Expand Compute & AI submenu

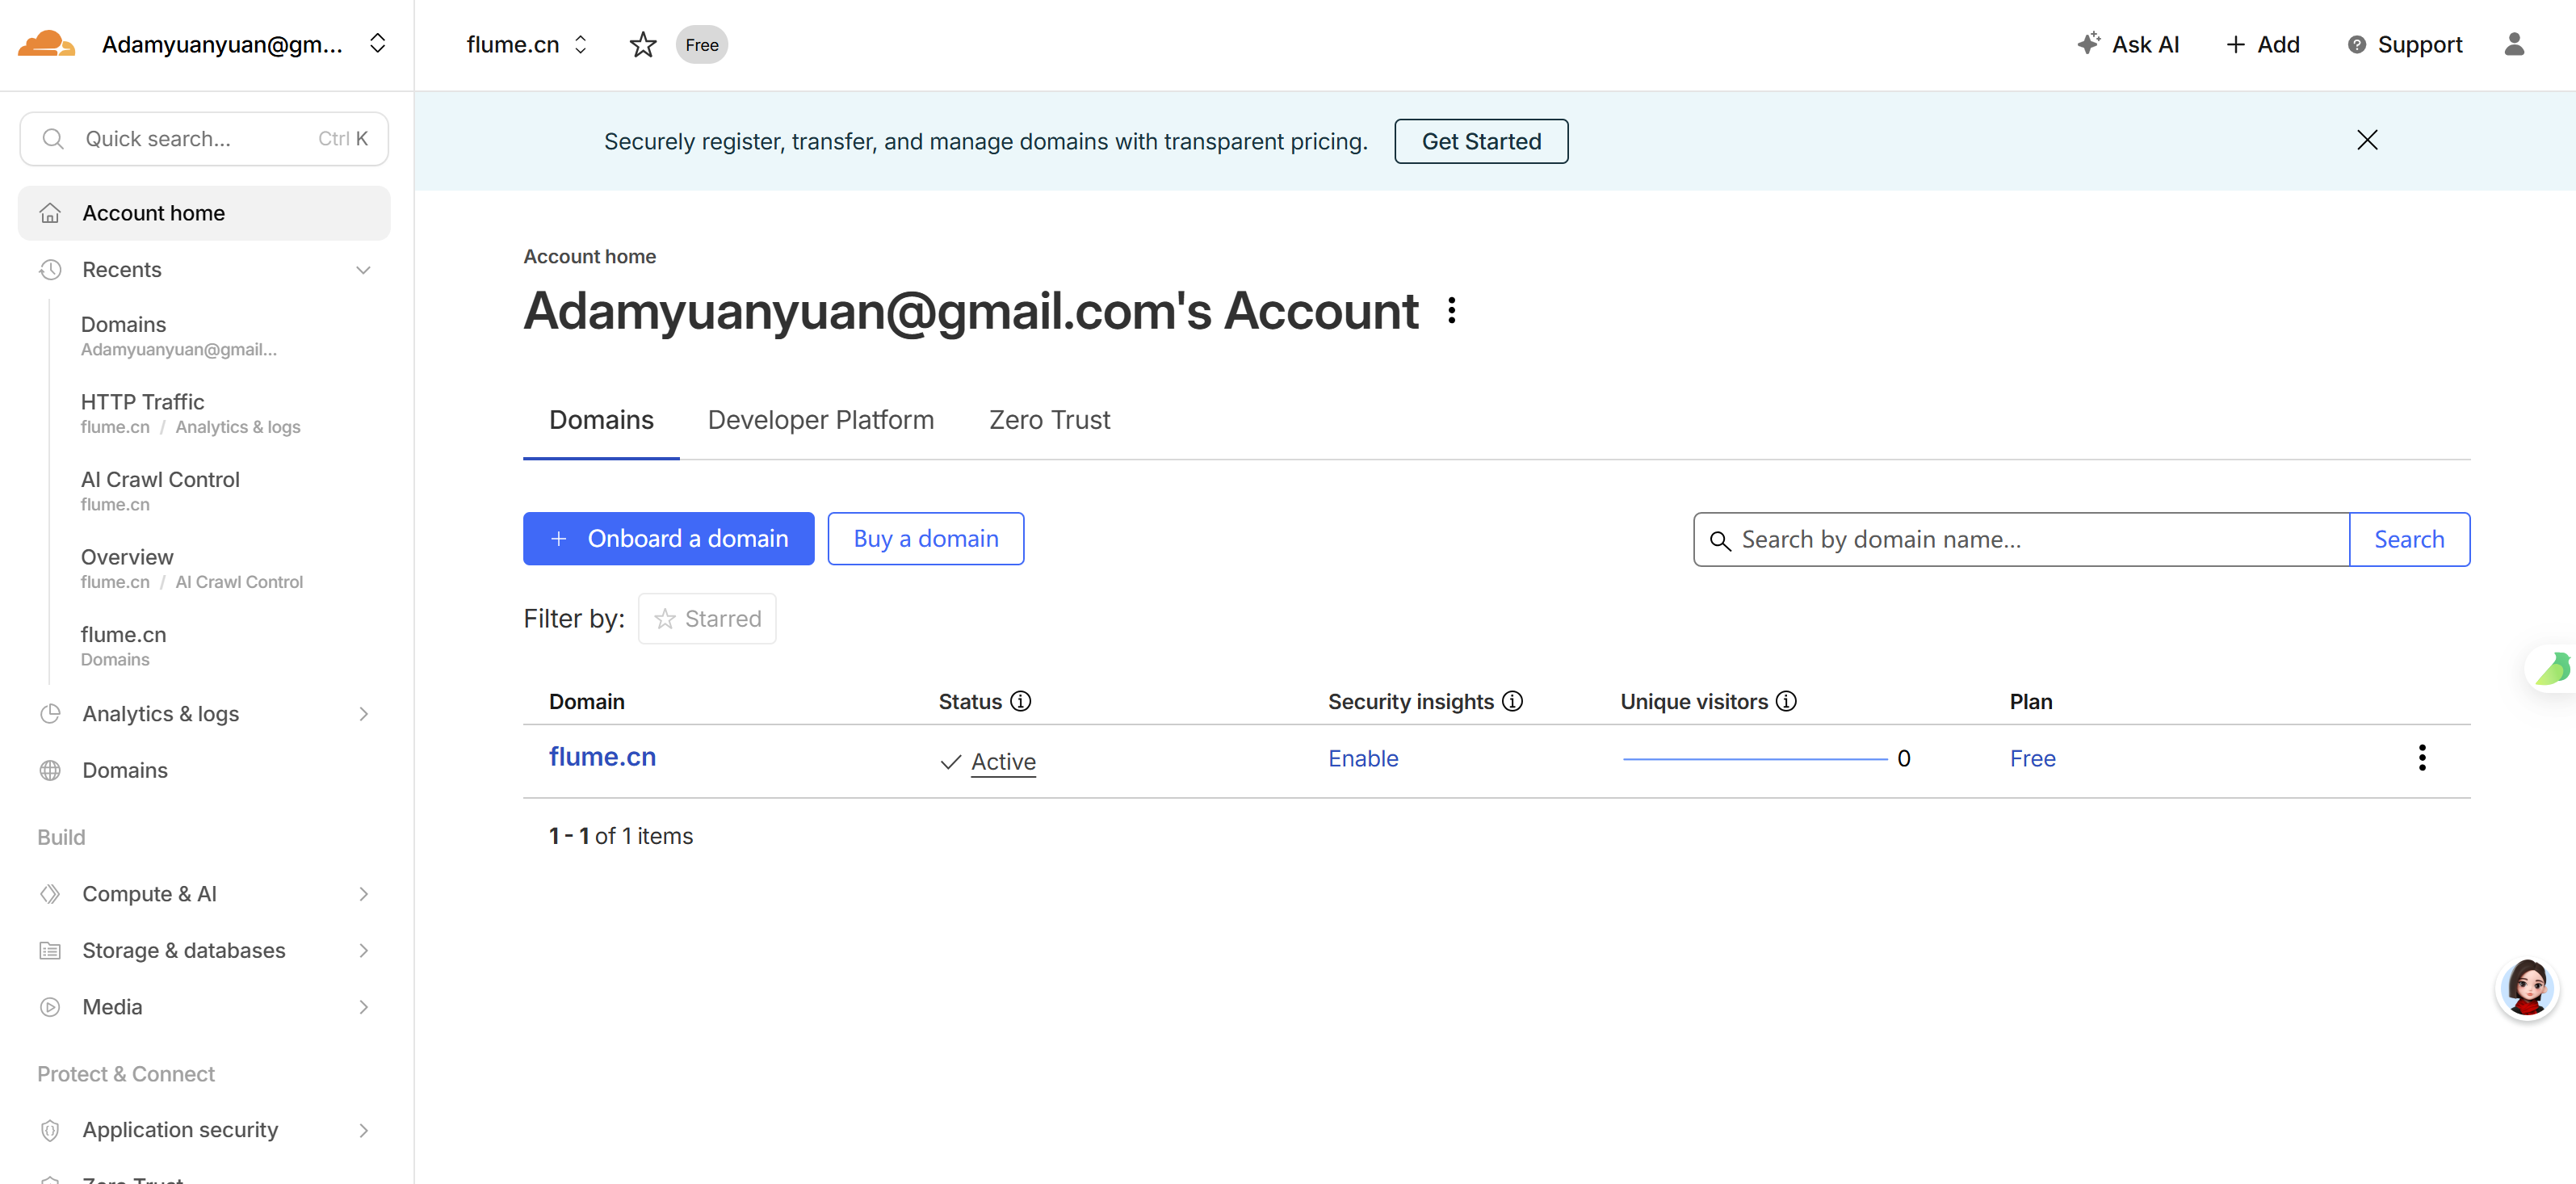363,894
